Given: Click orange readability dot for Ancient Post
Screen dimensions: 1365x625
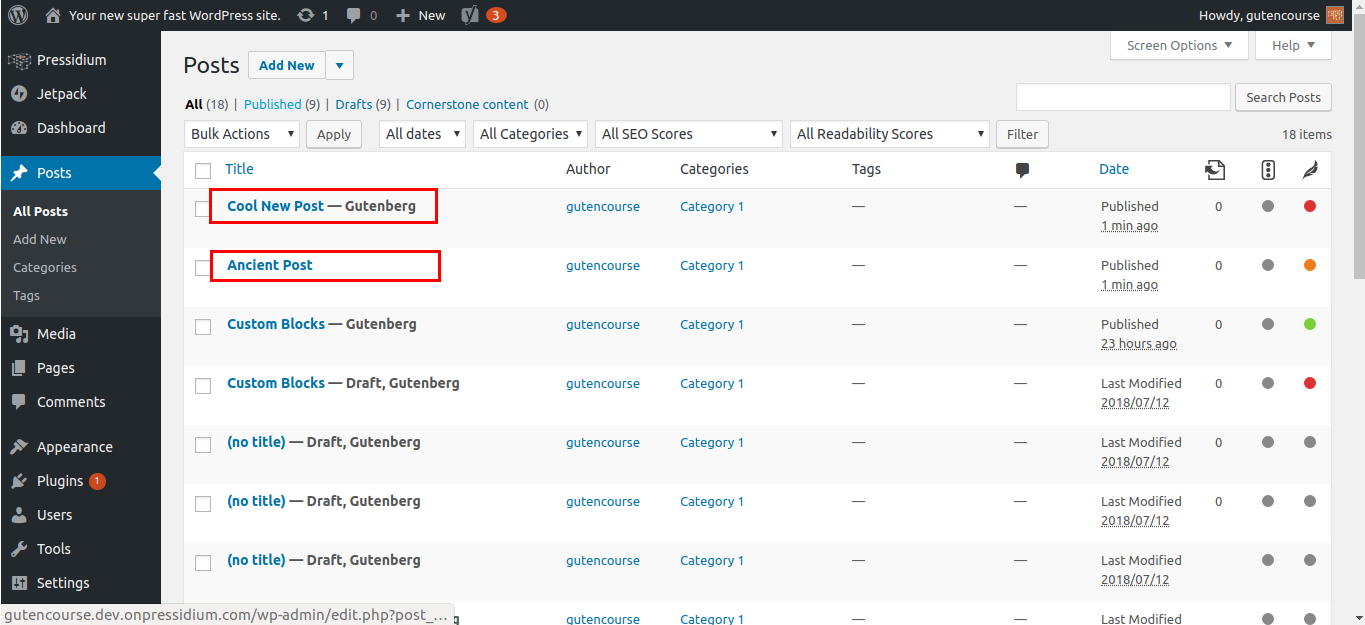Looking at the screenshot, I should click(x=1310, y=265).
